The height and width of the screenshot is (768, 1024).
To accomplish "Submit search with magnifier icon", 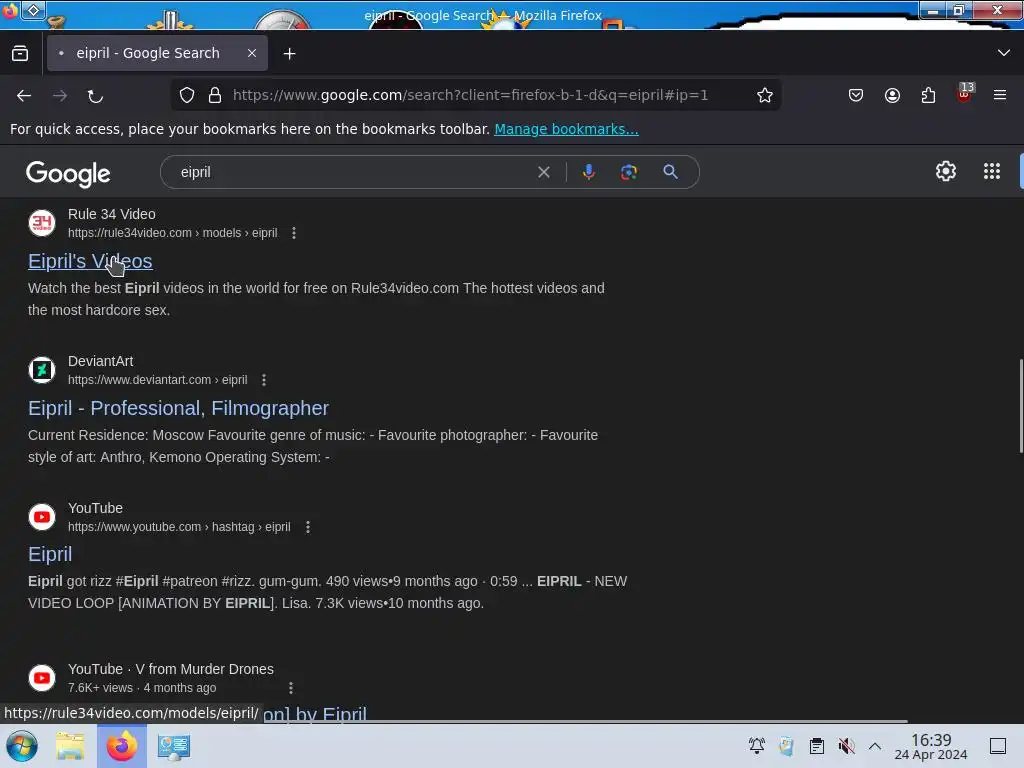I will pos(670,172).
